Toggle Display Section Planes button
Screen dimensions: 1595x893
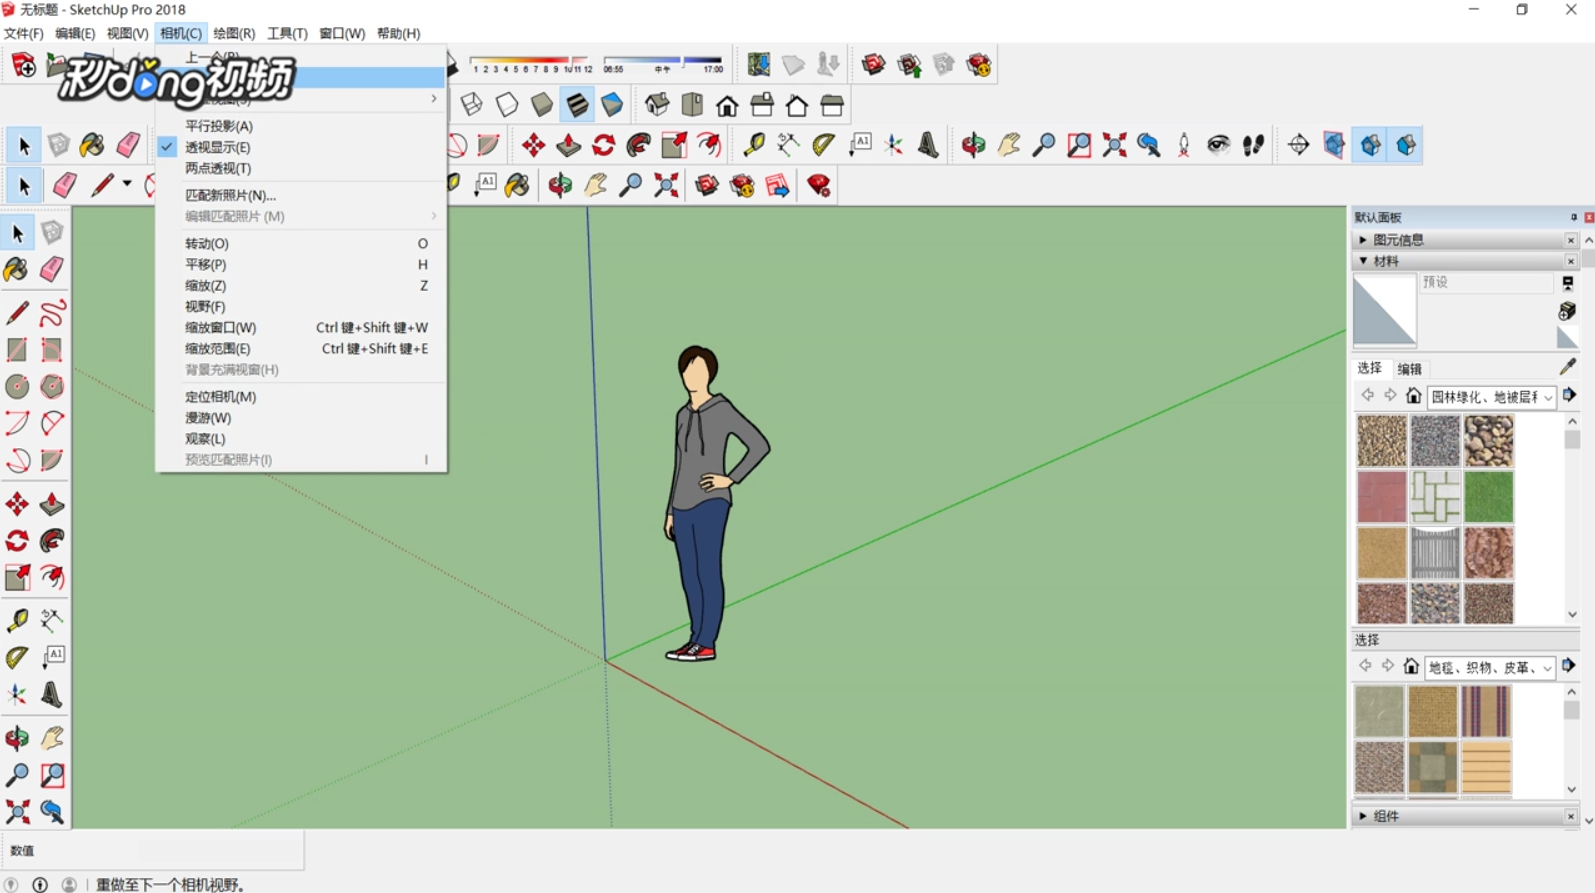pos(1334,145)
